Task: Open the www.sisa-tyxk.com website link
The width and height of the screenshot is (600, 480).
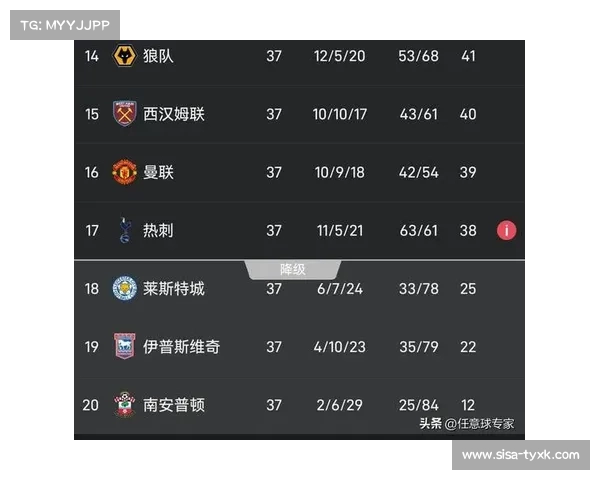Action: point(521,455)
